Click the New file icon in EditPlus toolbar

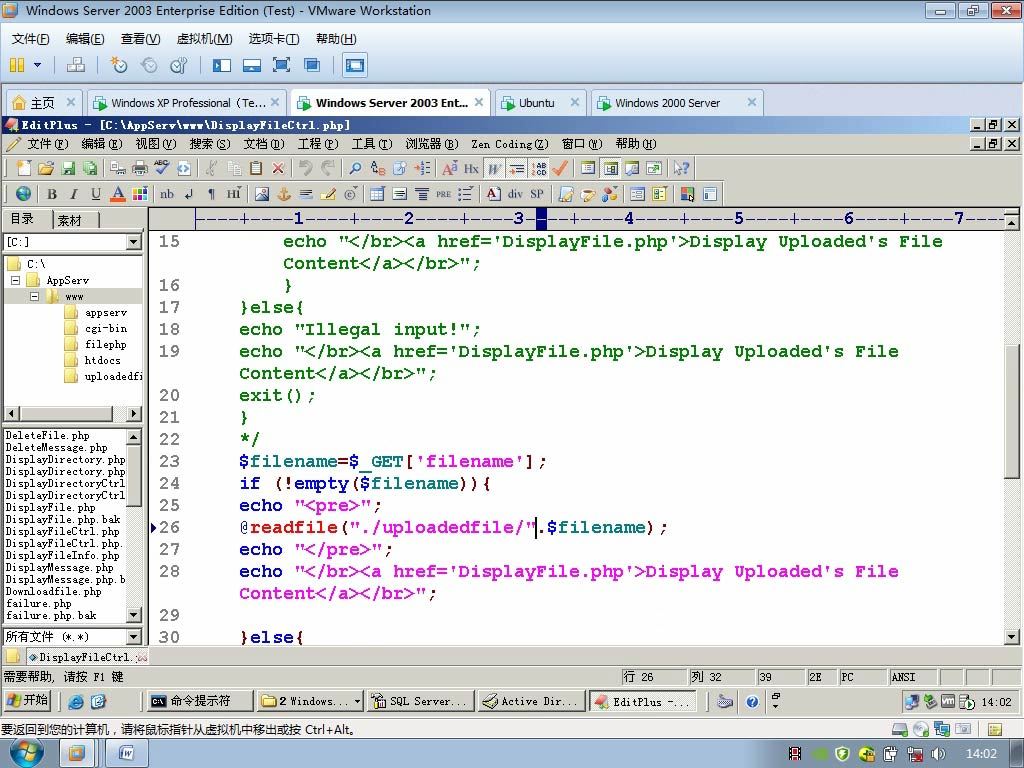click(x=24, y=168)
